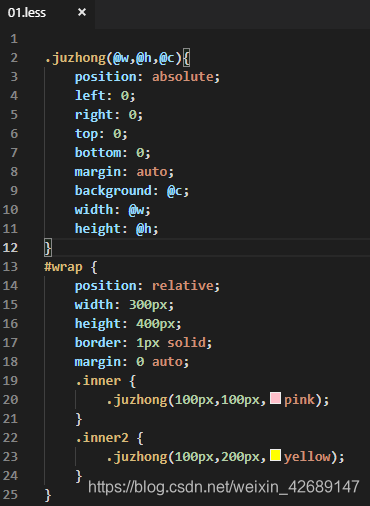
Task: Click 'position: relative;' line
Action: tap(147, 286)
